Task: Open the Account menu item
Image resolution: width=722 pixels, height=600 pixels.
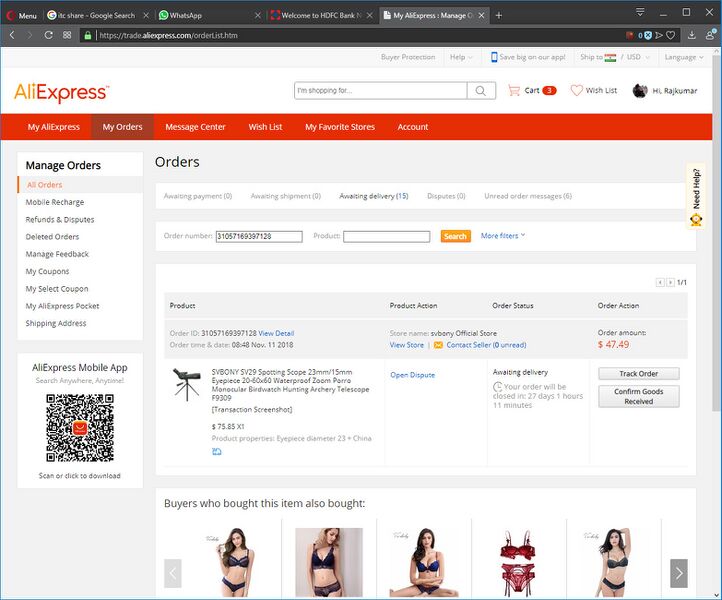Action: pyautogui.click(x=413, y=127)
